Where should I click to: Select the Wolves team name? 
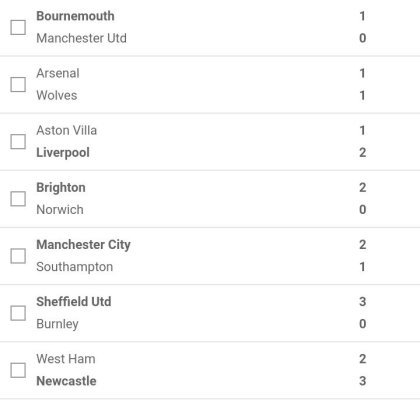[57, 95]
